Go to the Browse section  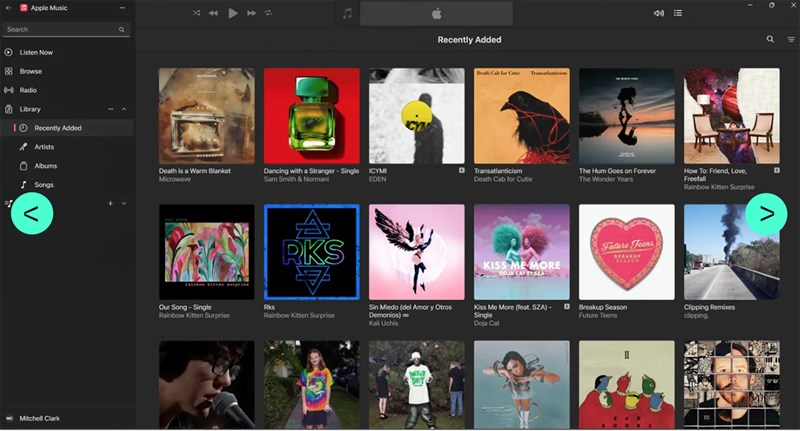31,71
